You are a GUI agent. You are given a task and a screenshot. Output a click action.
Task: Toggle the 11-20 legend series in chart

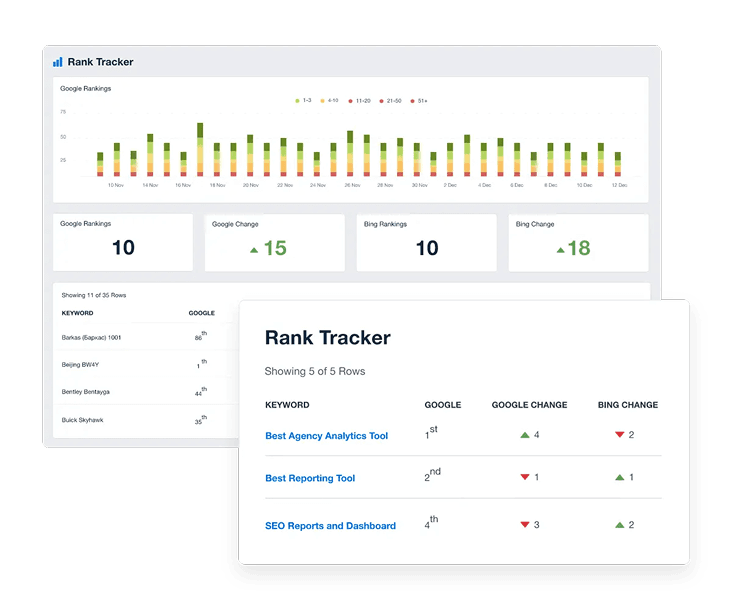359,101
